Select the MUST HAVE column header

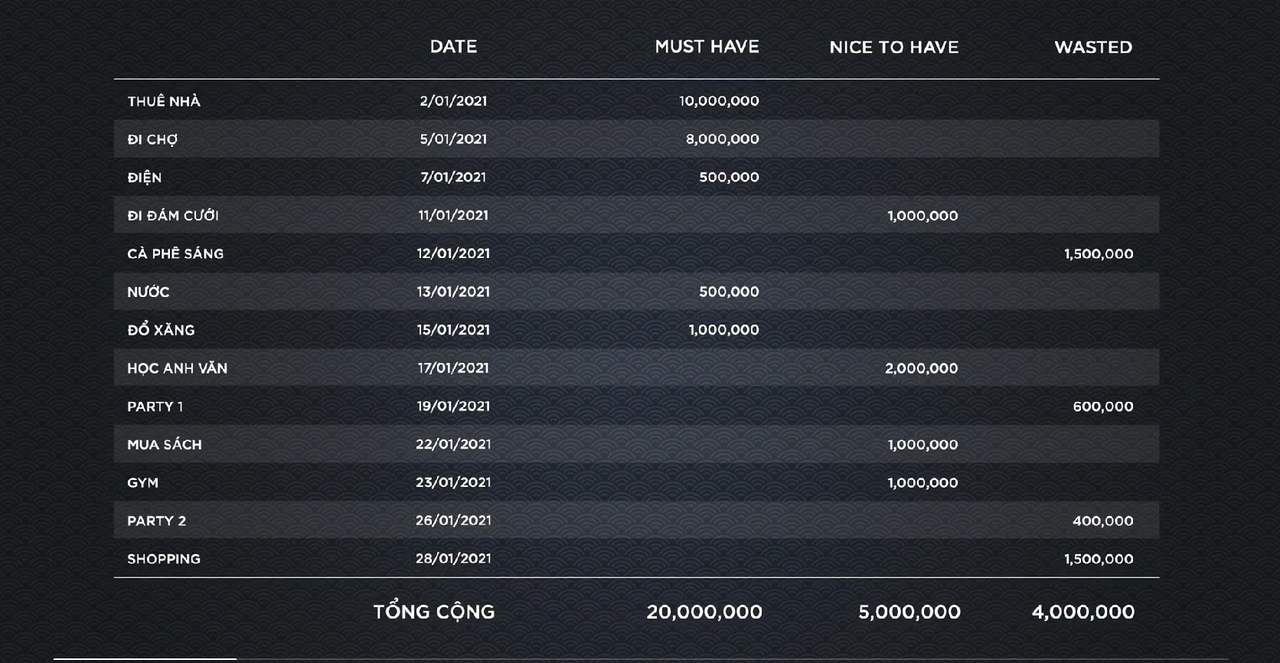click(x=706, y=47)
